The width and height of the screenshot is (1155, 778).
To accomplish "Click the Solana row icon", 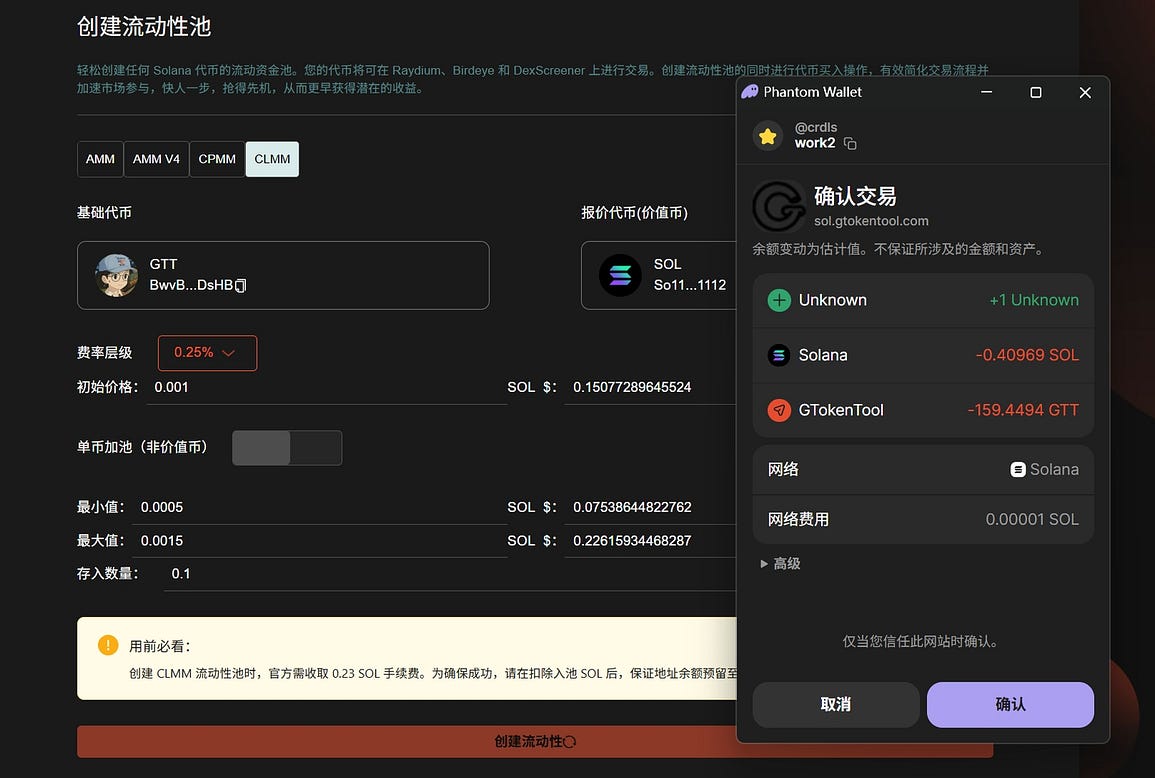I will click(779, 355).
